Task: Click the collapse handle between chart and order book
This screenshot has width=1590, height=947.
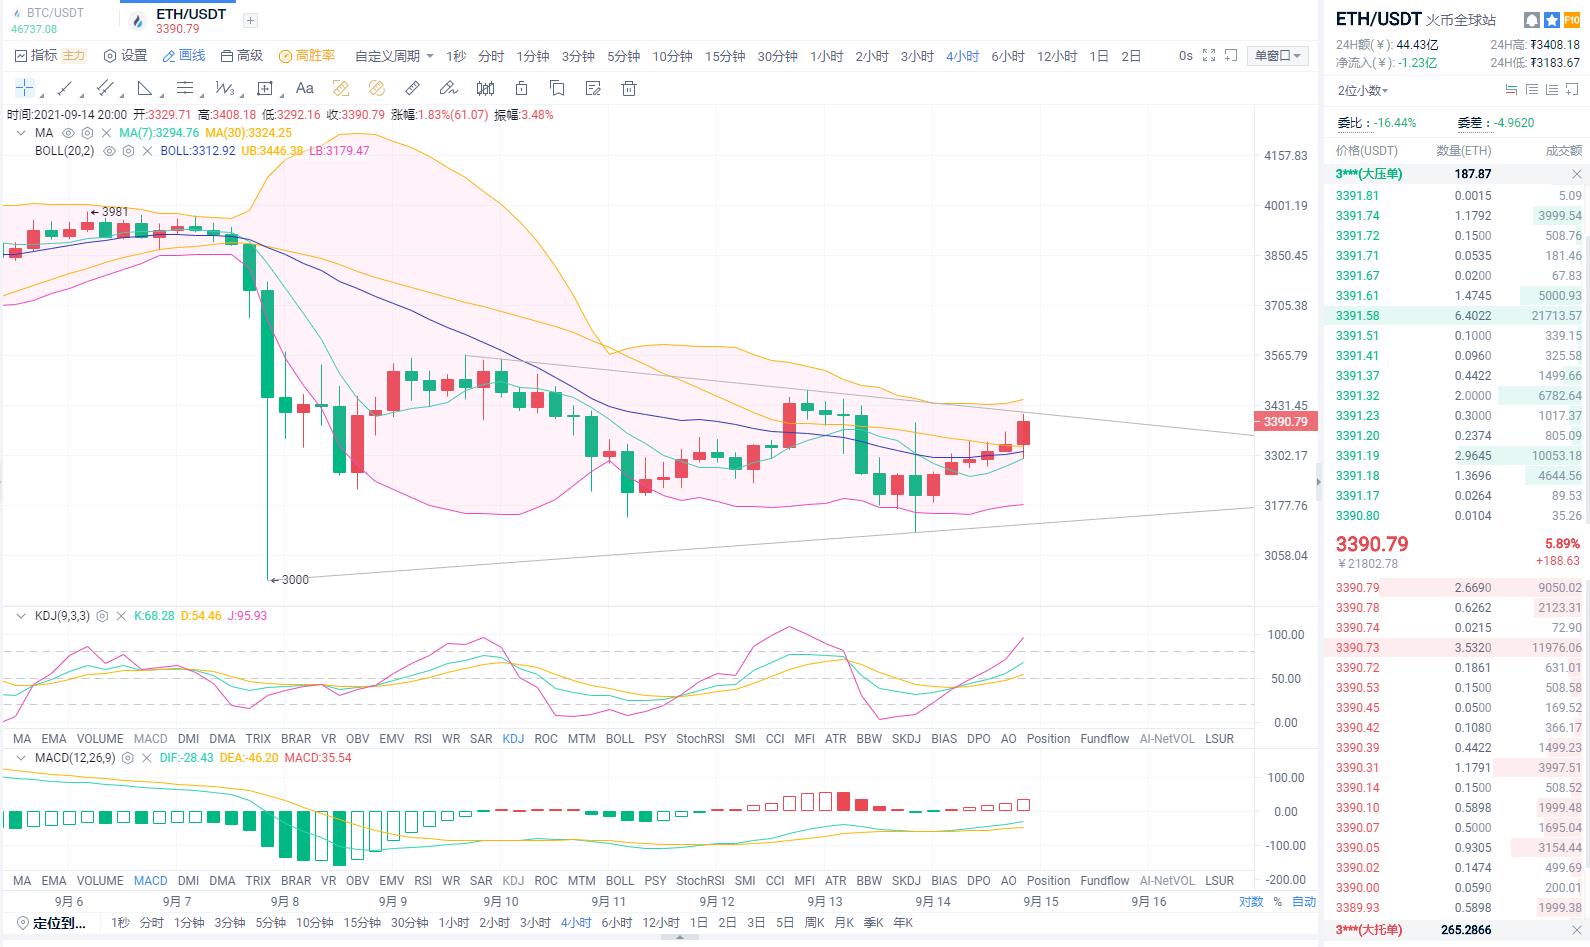Action: point(1318,482)
